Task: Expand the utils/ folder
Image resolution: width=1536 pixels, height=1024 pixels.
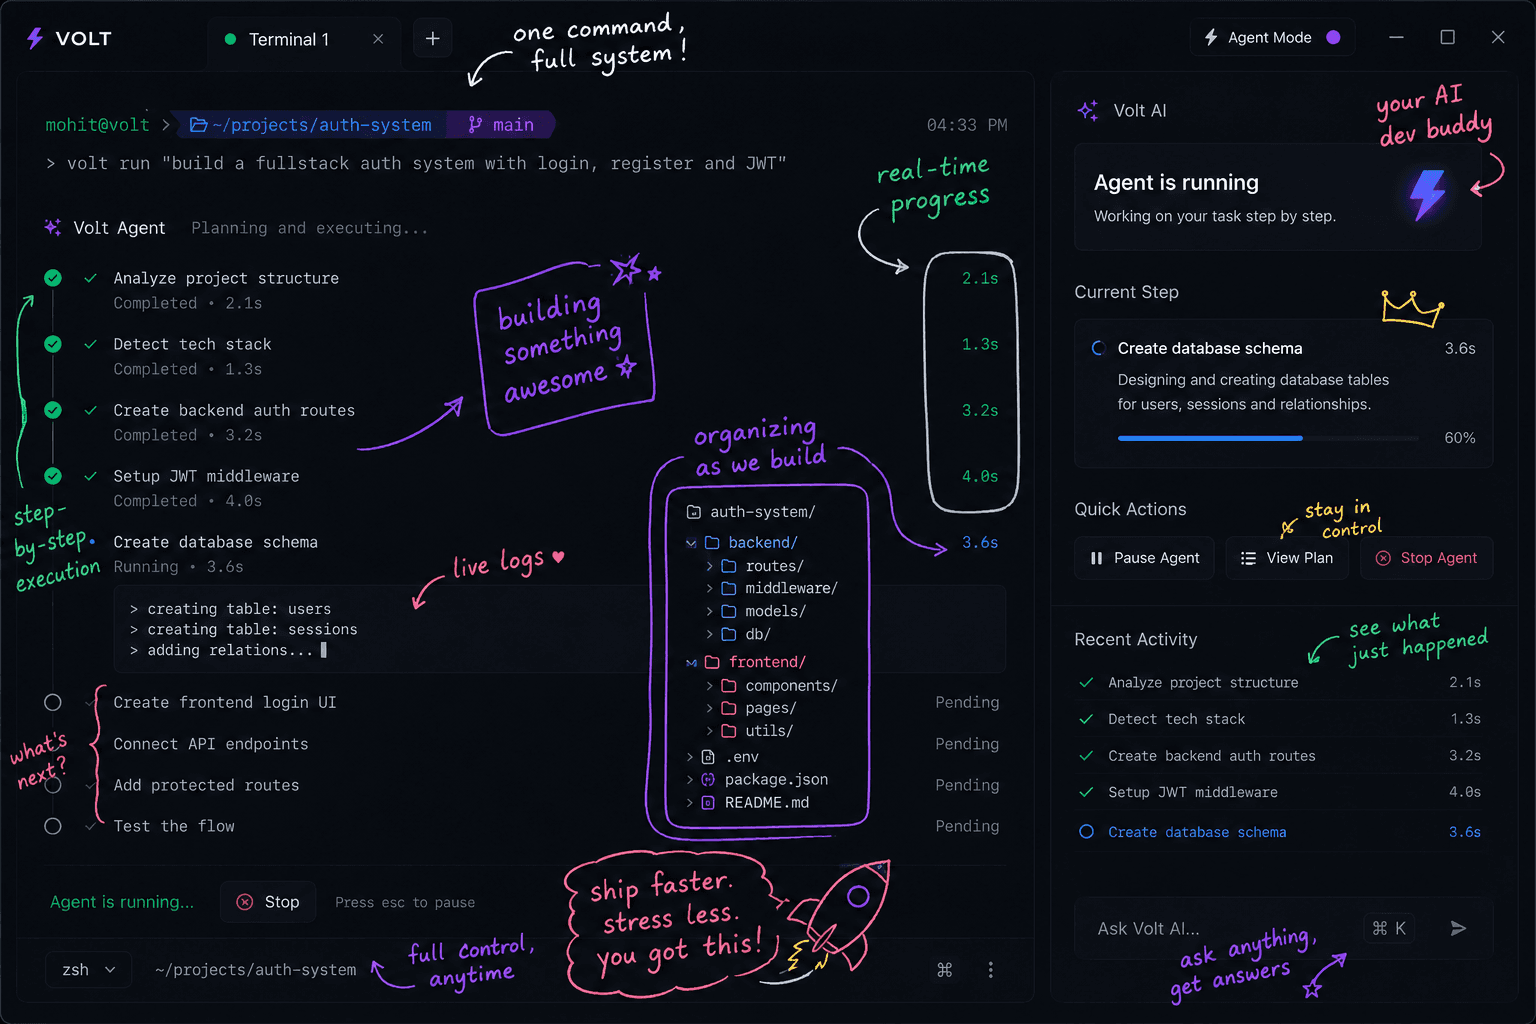Action: click(710, 732)
